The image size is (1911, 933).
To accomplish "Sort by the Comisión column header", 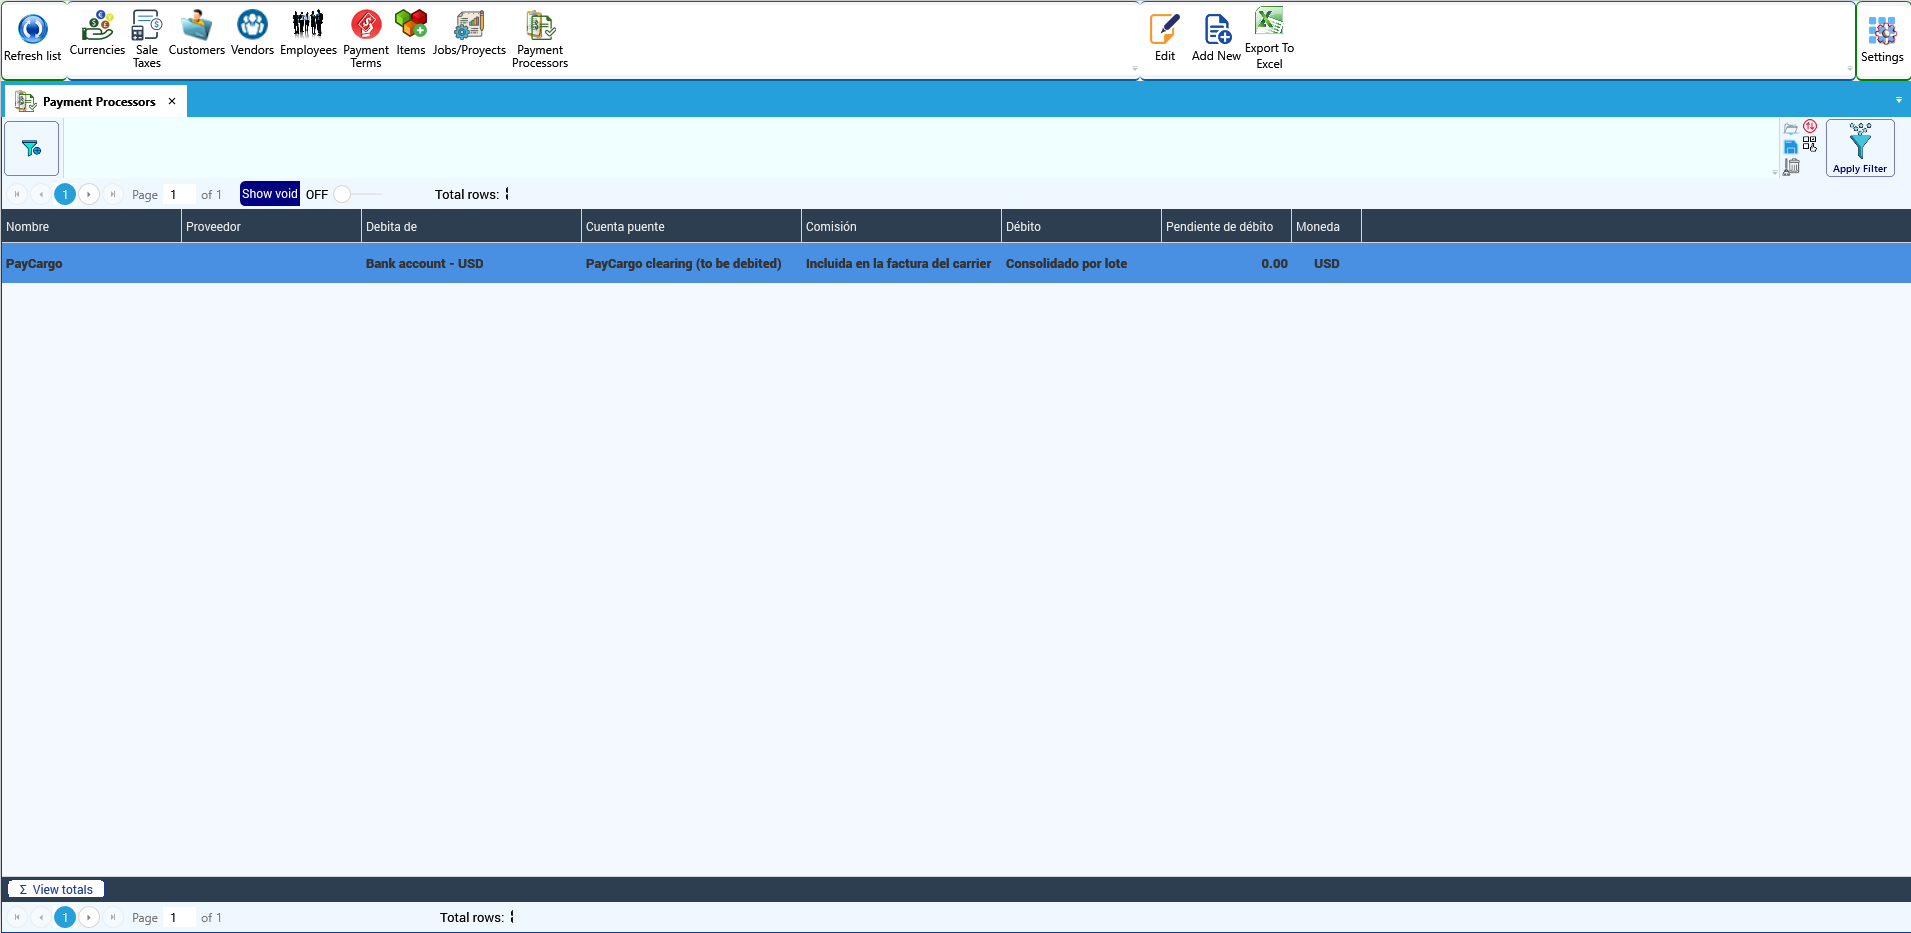I will [x=901, y=226].
